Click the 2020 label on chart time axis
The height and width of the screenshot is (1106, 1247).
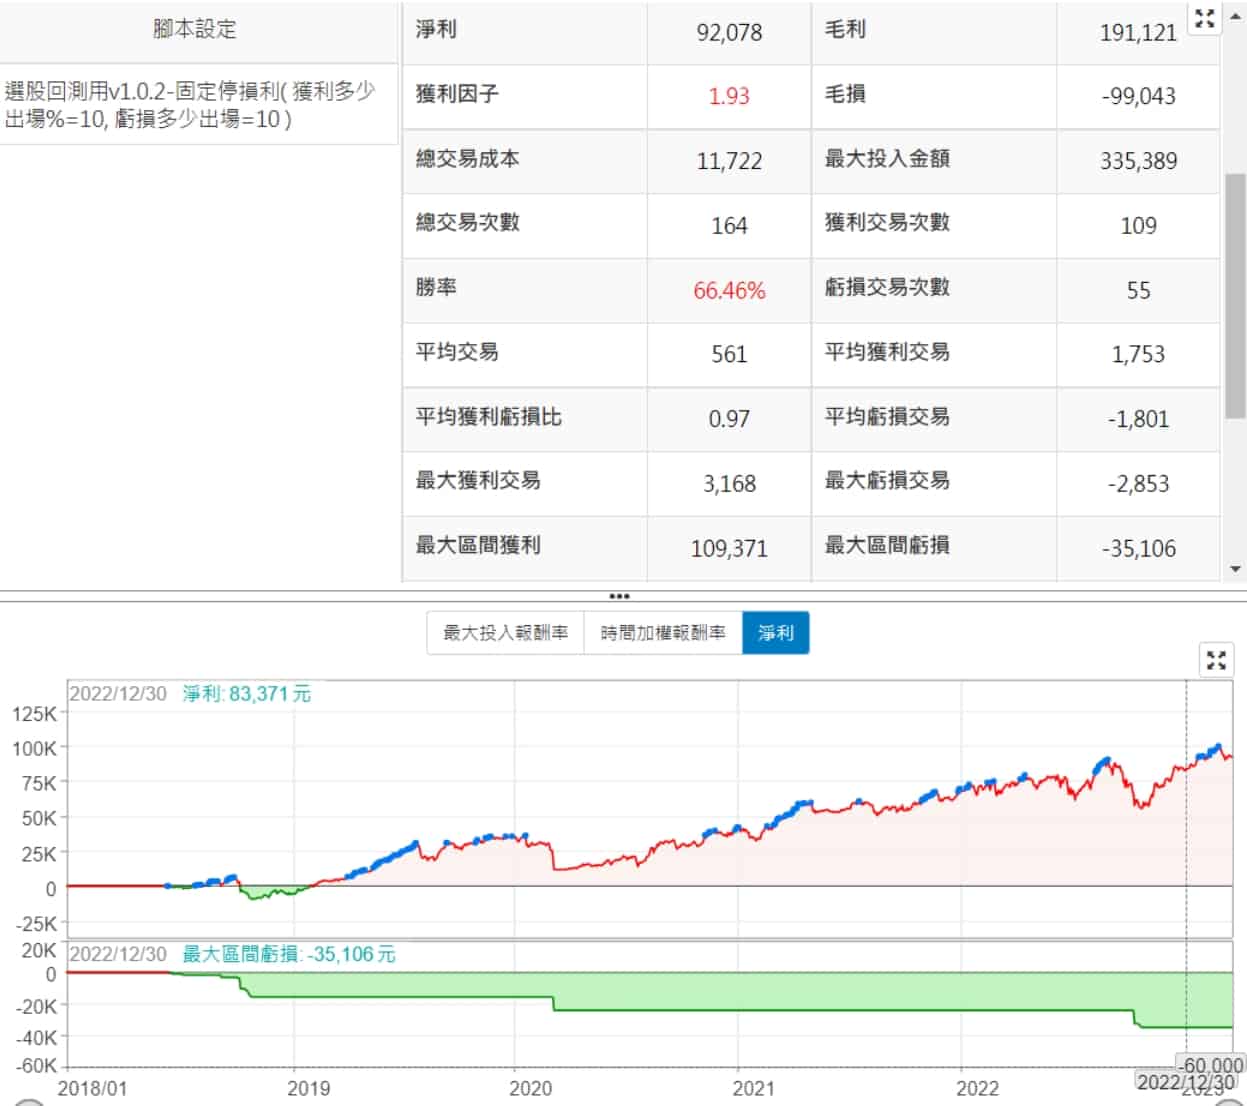pyautogui.click(x=530, y=1088)
